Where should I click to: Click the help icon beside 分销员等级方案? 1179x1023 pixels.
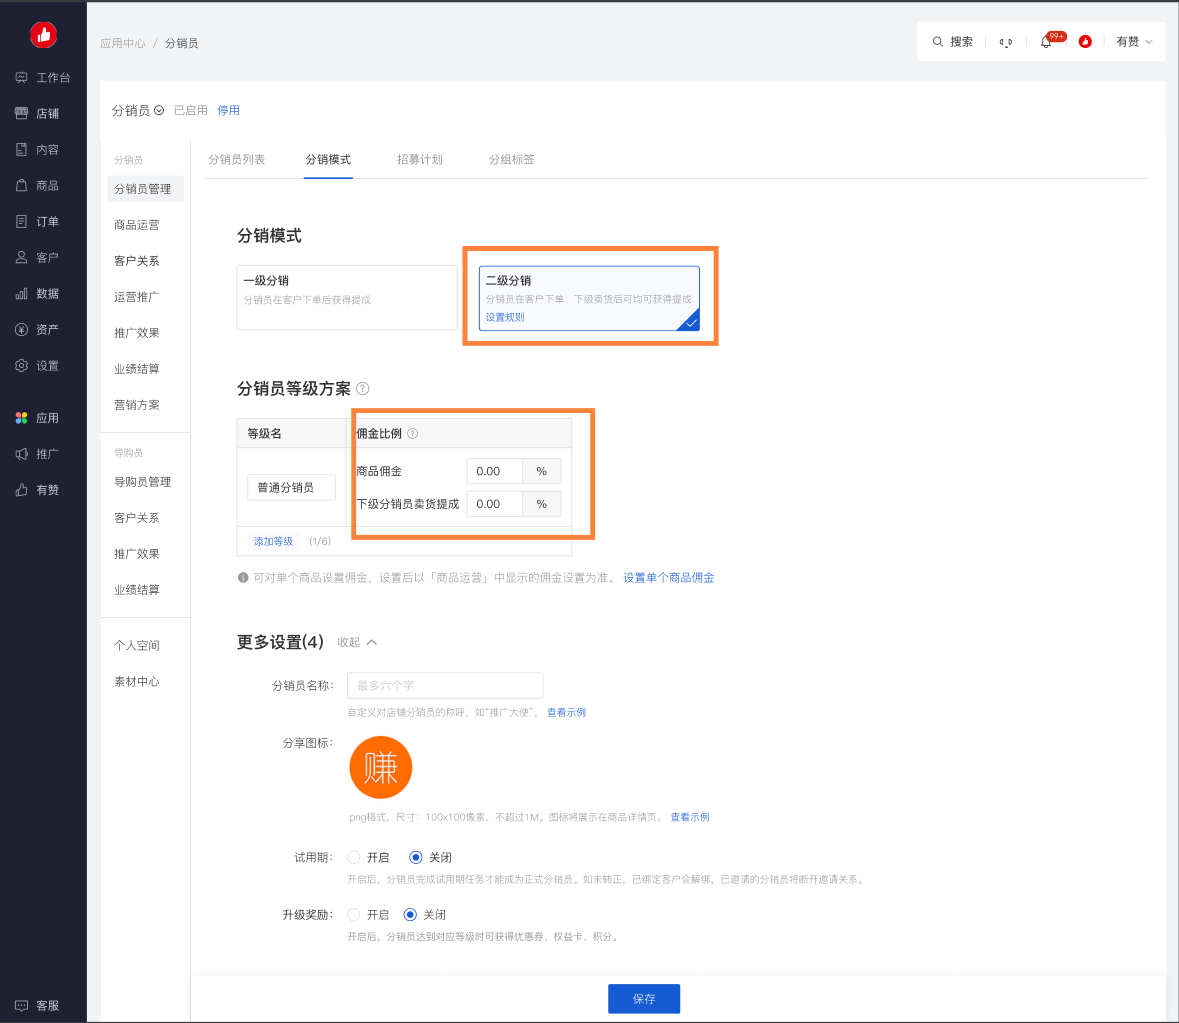[362, 389]
